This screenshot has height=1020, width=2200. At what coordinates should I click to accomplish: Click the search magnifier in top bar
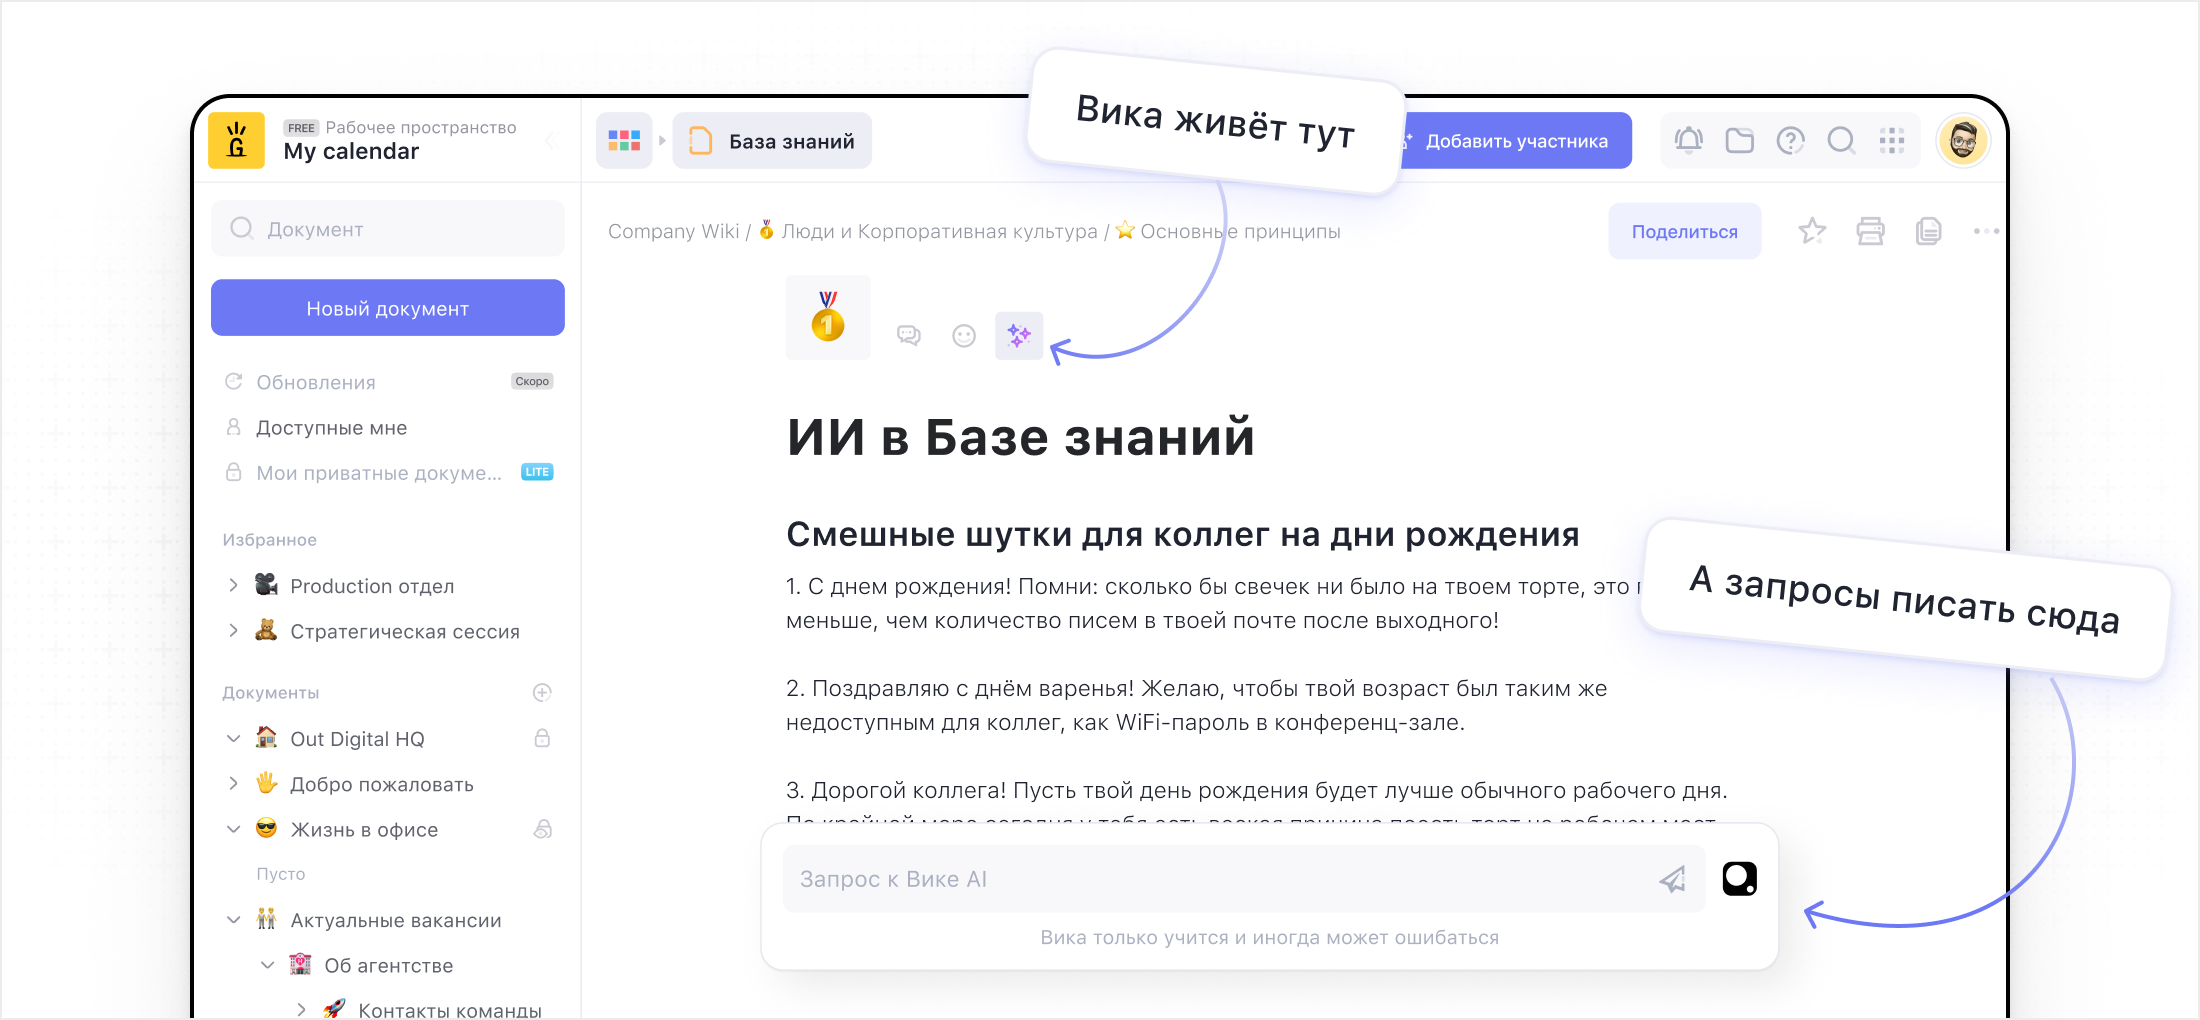click(1841, 141)
